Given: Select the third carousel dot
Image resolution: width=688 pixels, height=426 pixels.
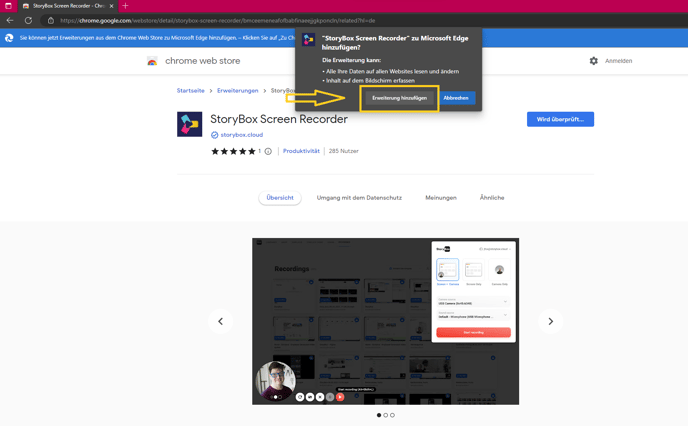Looking at the screenshot, I should 392,415.
